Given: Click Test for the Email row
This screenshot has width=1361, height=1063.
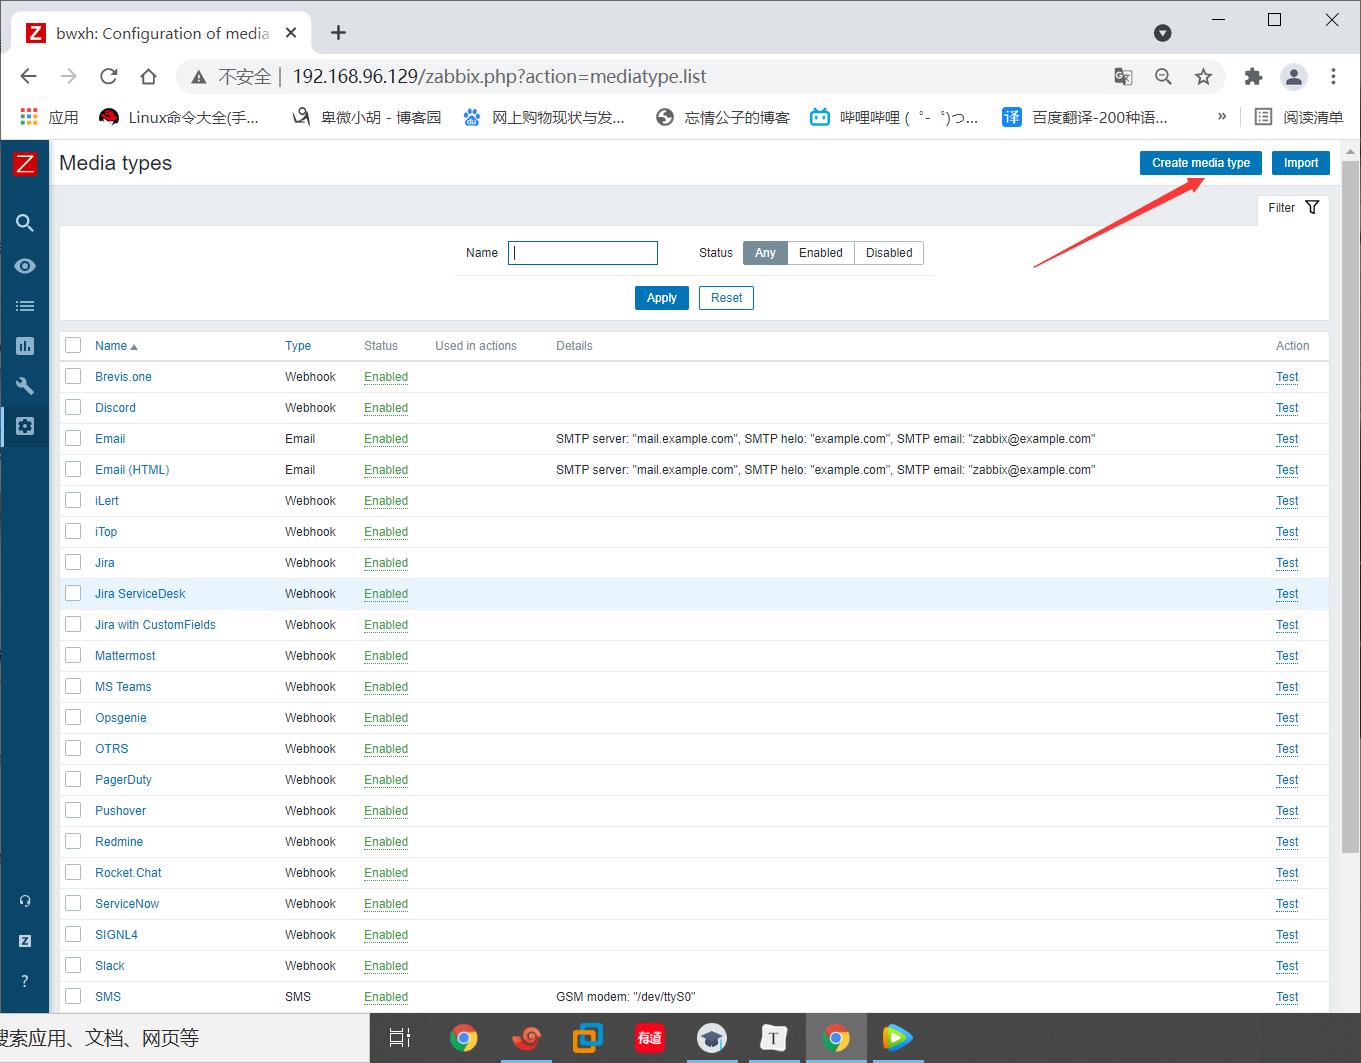Looking at the screenshot, I should [1287, 439].
